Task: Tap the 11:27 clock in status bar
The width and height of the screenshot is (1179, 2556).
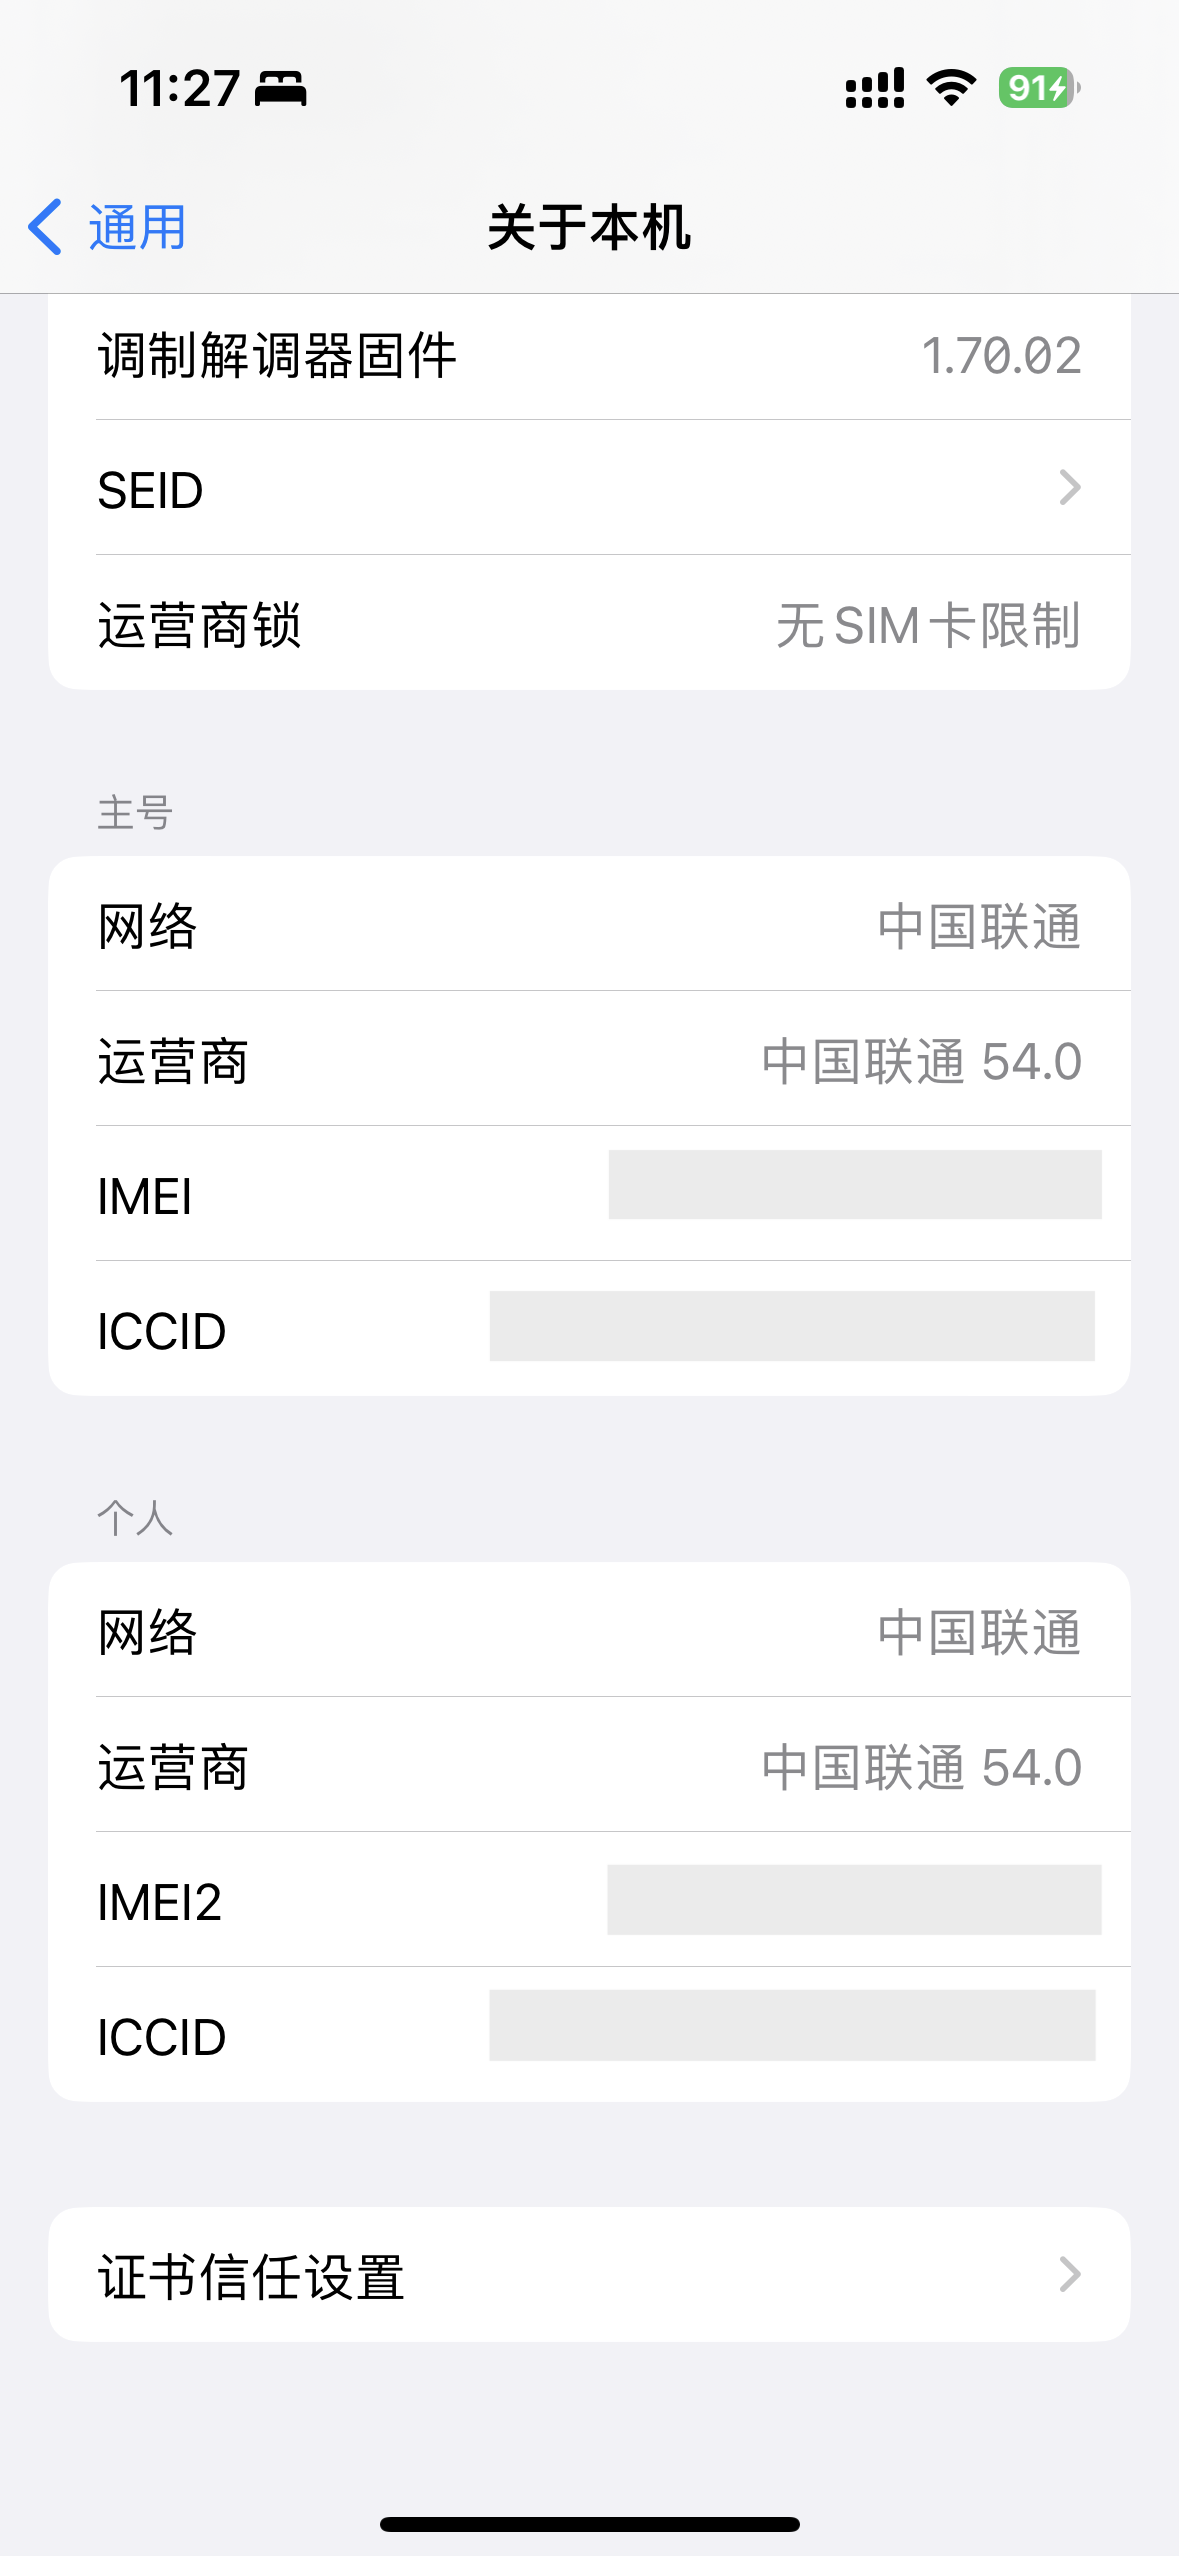Action: [179, 88]
